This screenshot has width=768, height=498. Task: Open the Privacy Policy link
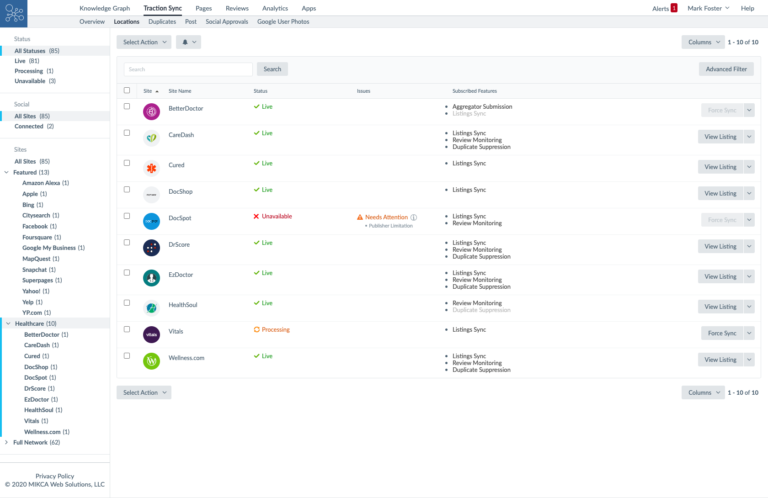54,476
